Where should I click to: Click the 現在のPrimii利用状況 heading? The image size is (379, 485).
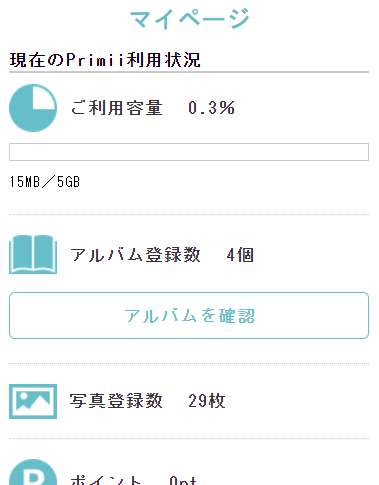click(x=105, y=60)
